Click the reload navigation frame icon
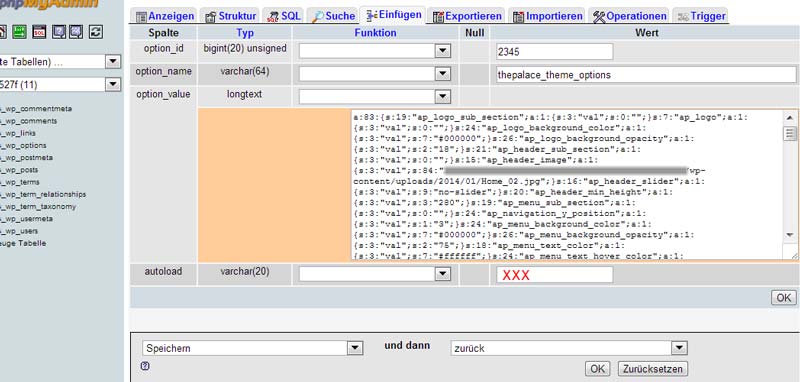The image size is (800, 382). [96, 32]
